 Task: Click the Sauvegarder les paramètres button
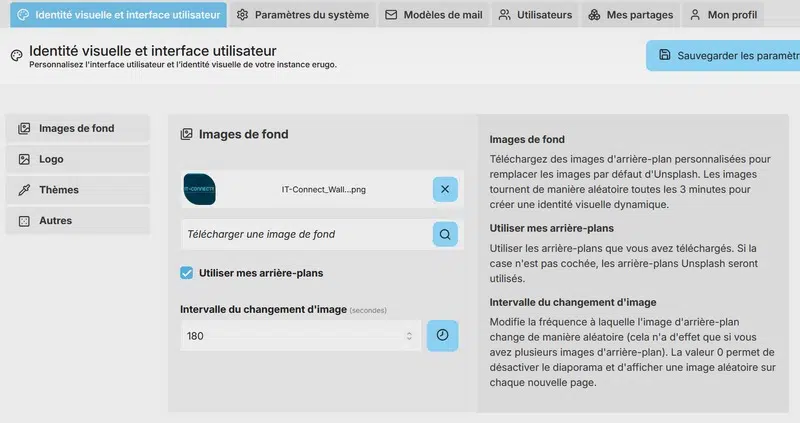pos(722,56)
